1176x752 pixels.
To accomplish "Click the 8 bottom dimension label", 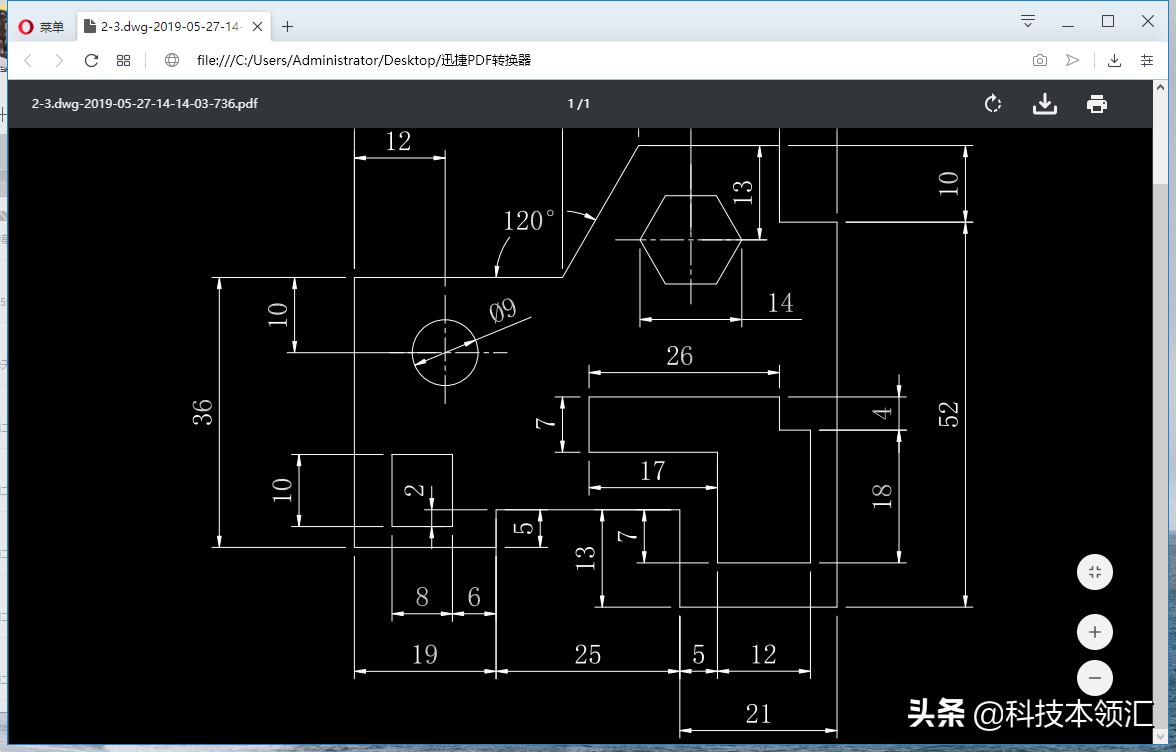I will (422, 597).
